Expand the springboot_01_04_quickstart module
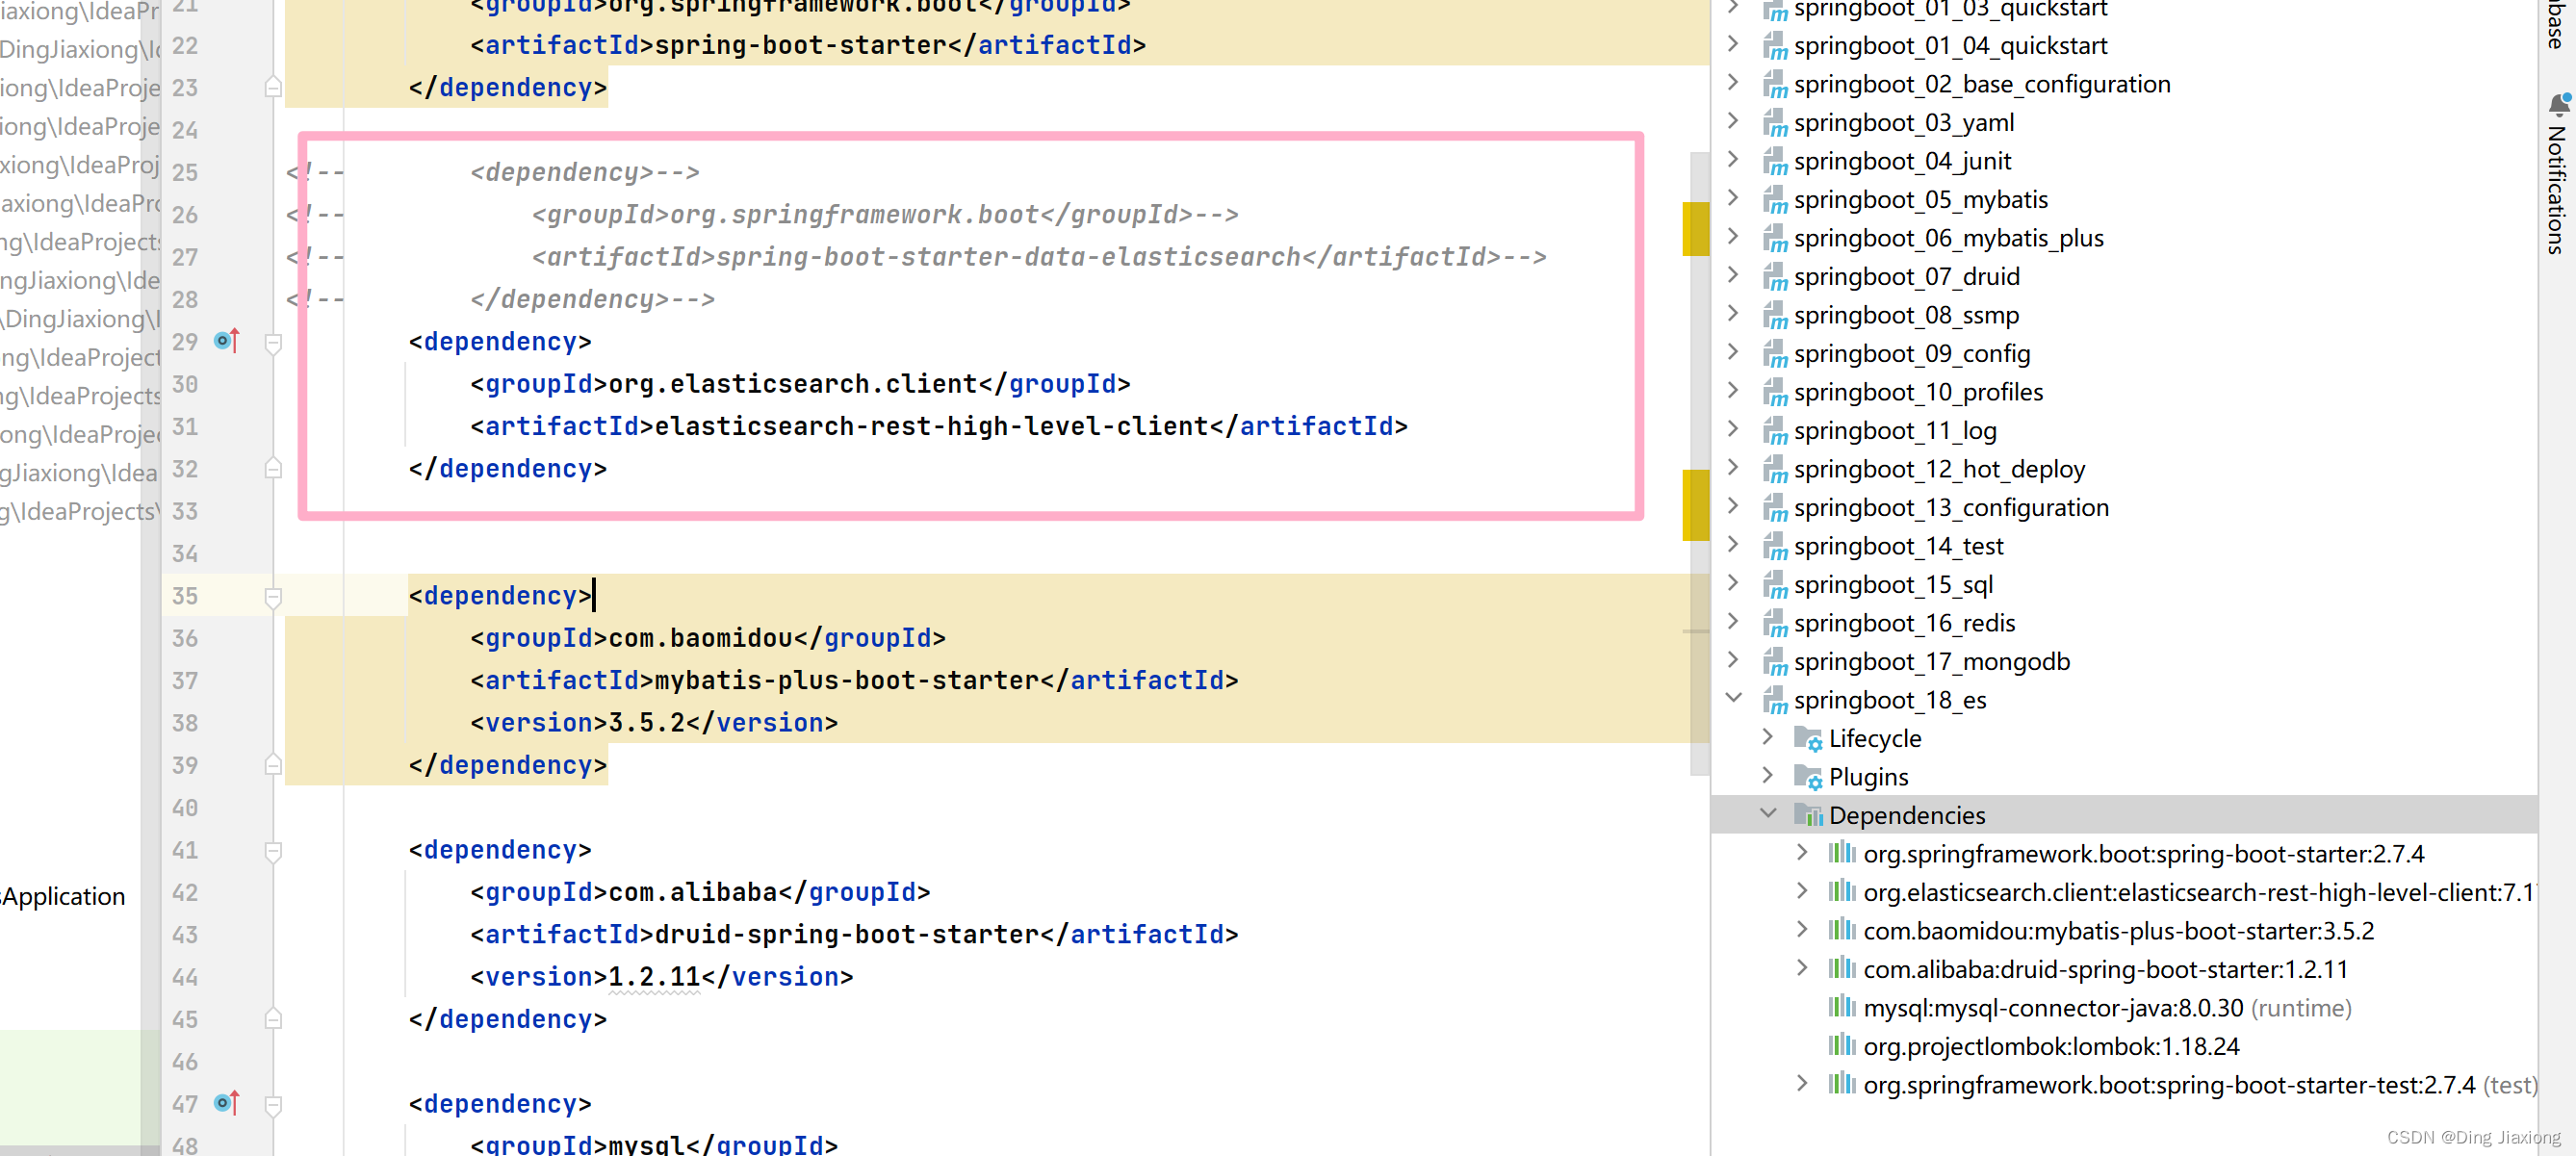The height and width of the screenshot is (1156, 2576). (1734, 45)
